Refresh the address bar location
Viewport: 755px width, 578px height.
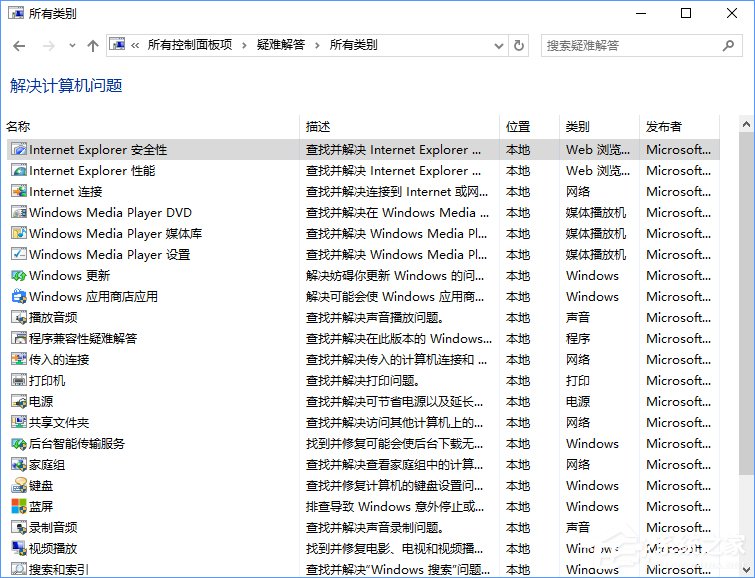(519, 46)
